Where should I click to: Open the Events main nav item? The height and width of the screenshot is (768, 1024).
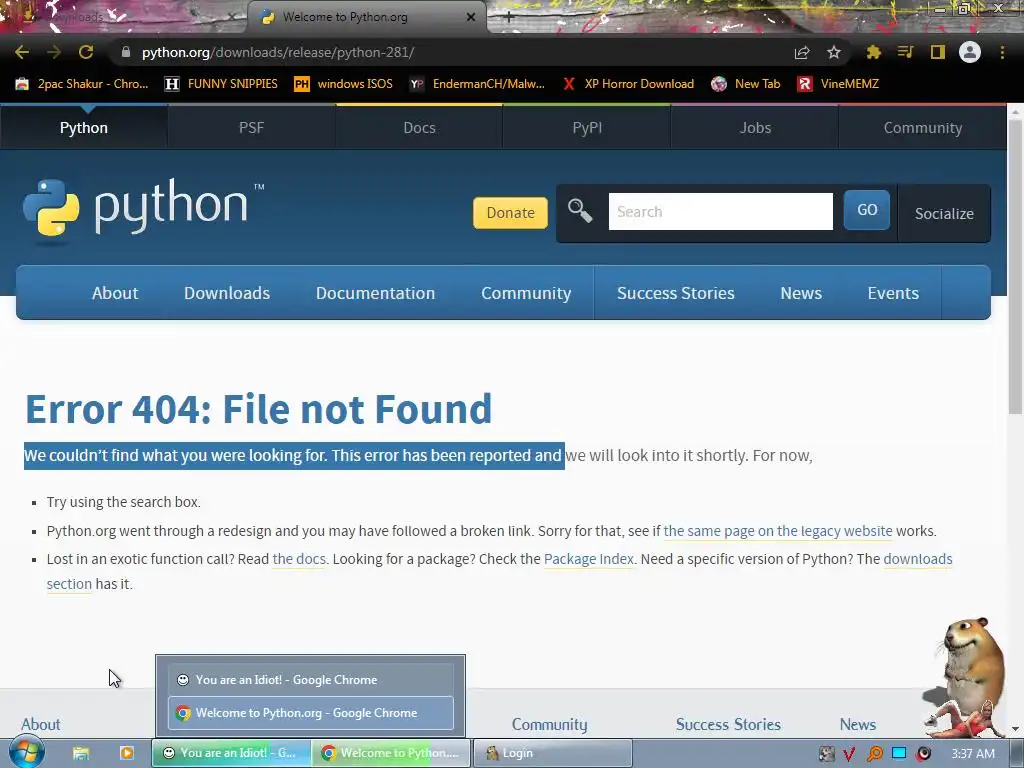point(893,293)
